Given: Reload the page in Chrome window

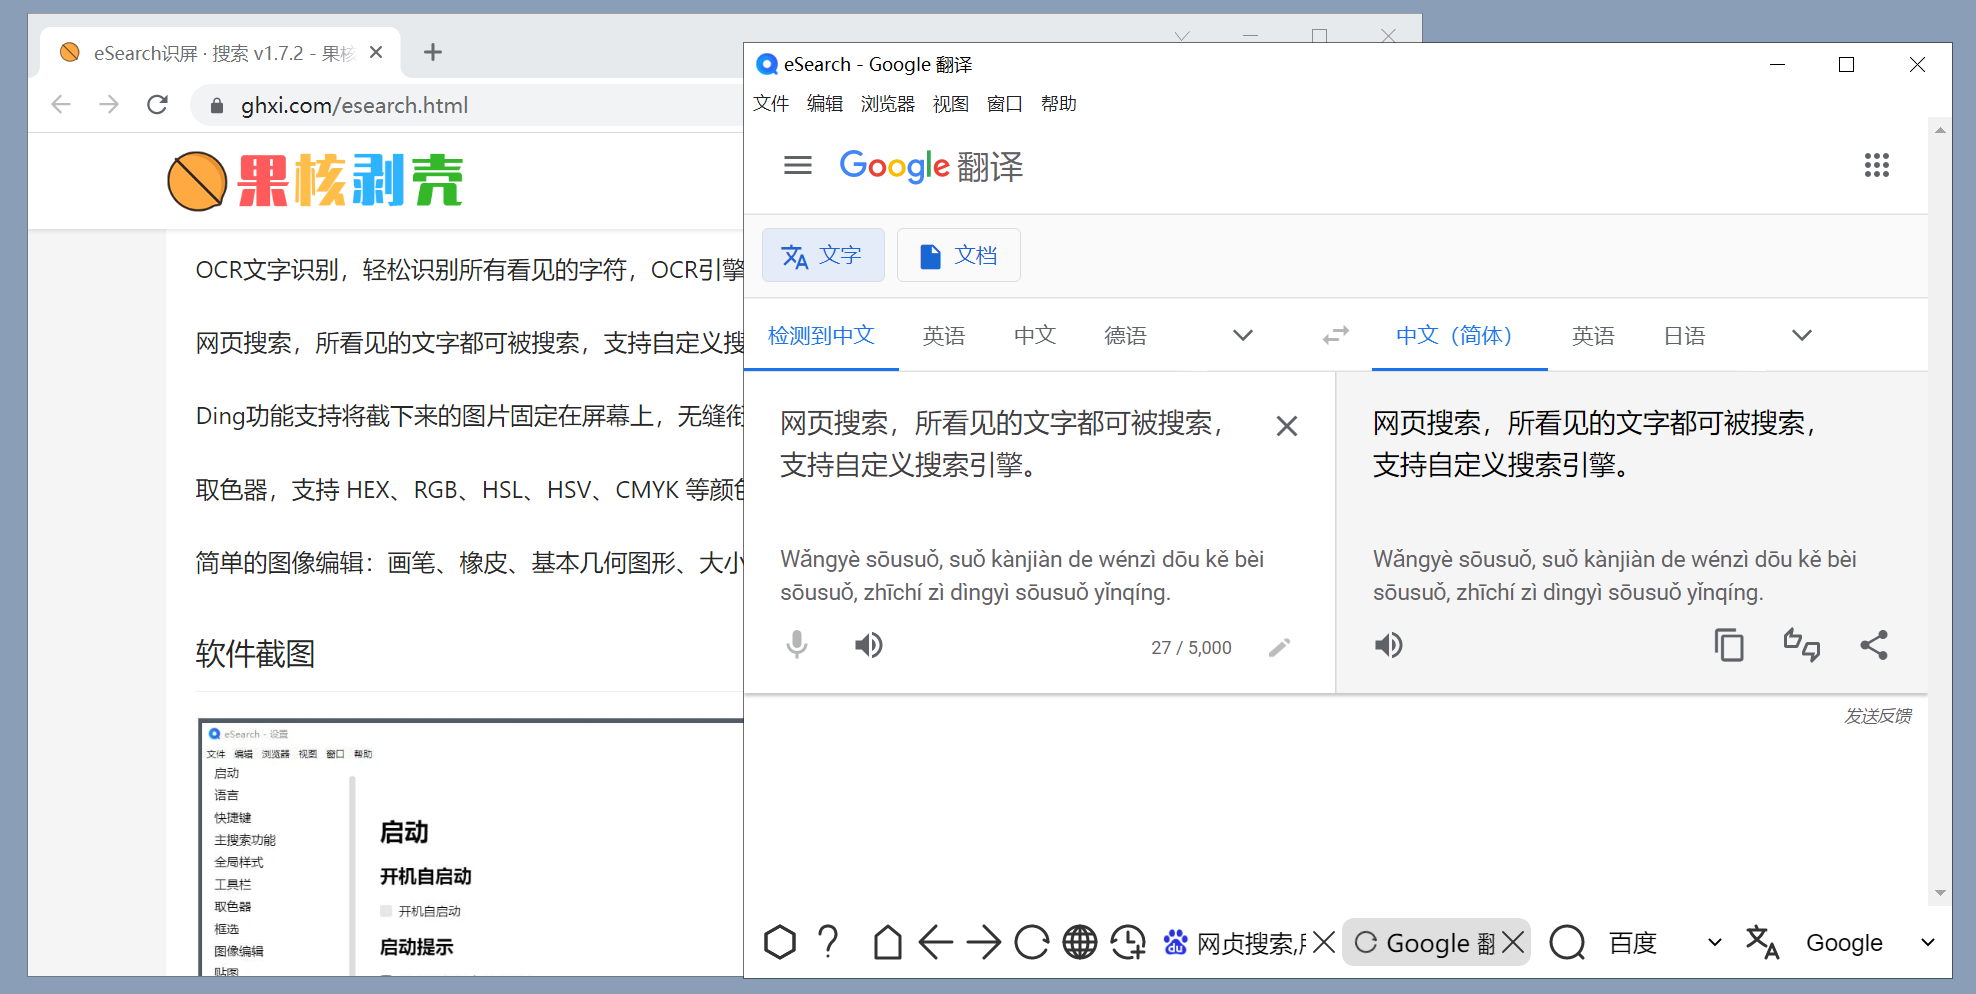Looking at the screenshot, I should click(157, 104).
